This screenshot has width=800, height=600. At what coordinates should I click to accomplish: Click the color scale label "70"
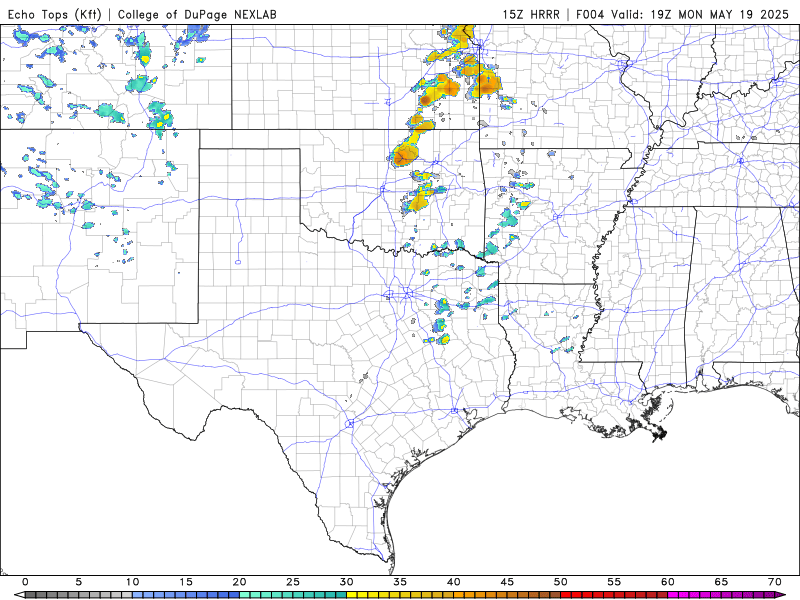click(774, 582)
